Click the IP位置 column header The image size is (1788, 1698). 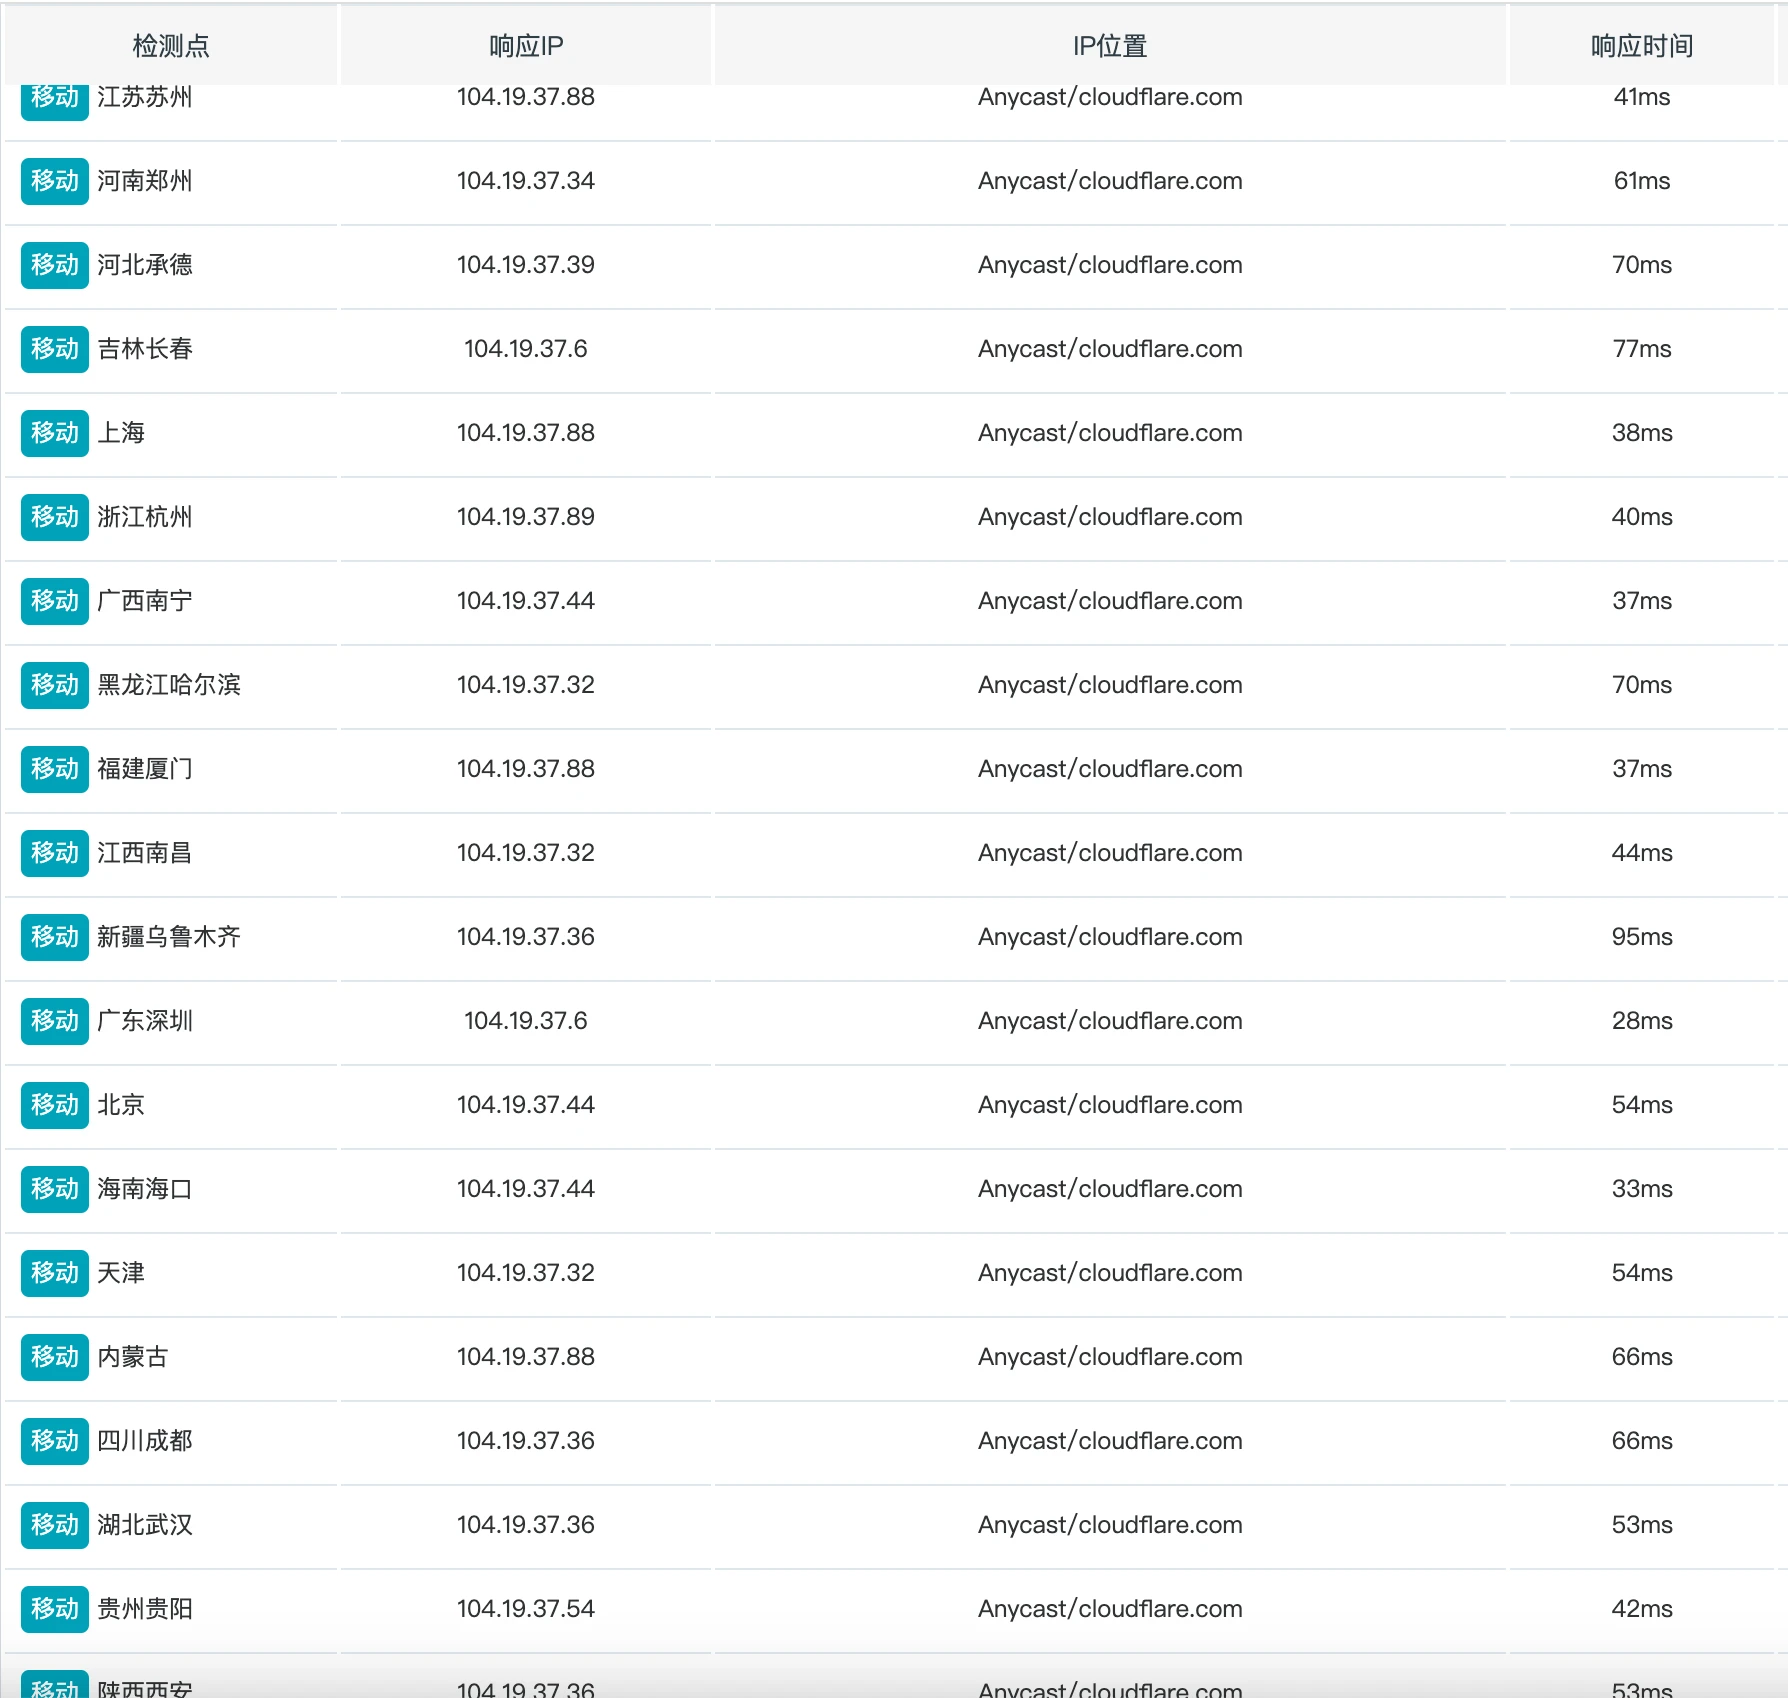(x=1109, y=46)
